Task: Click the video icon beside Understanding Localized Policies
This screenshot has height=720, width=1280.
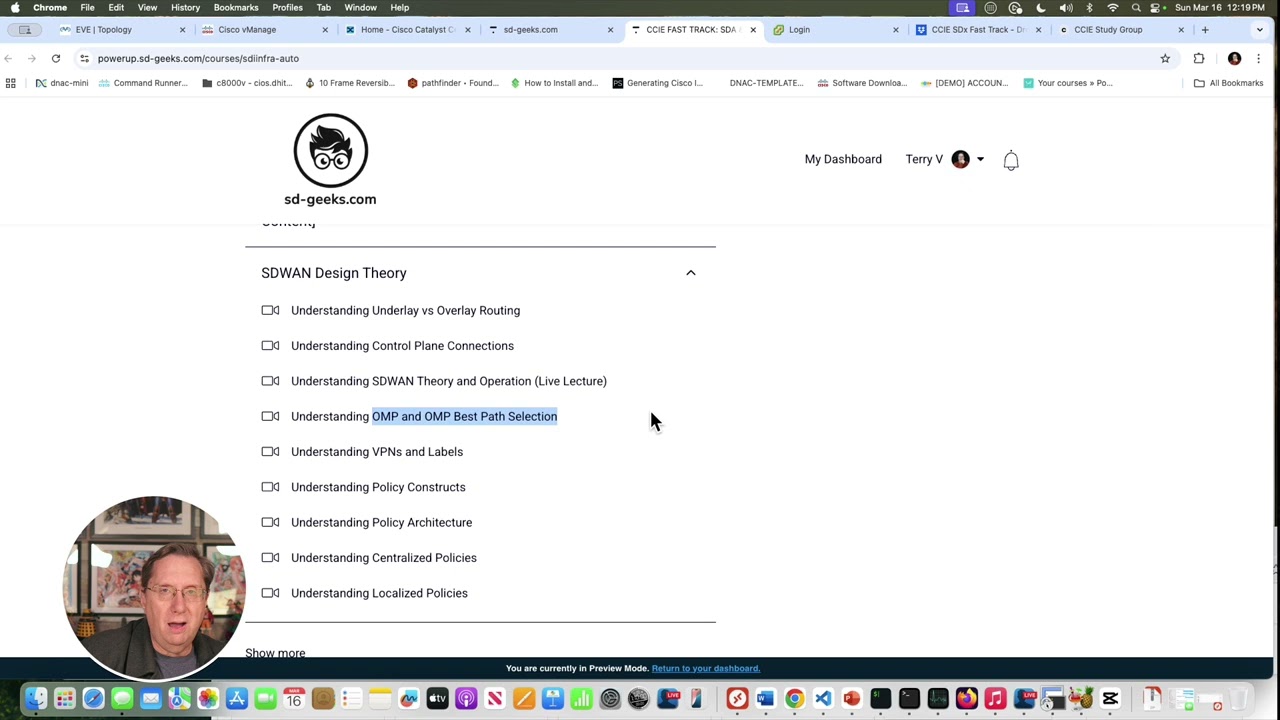Action: [x=270, y=593]
